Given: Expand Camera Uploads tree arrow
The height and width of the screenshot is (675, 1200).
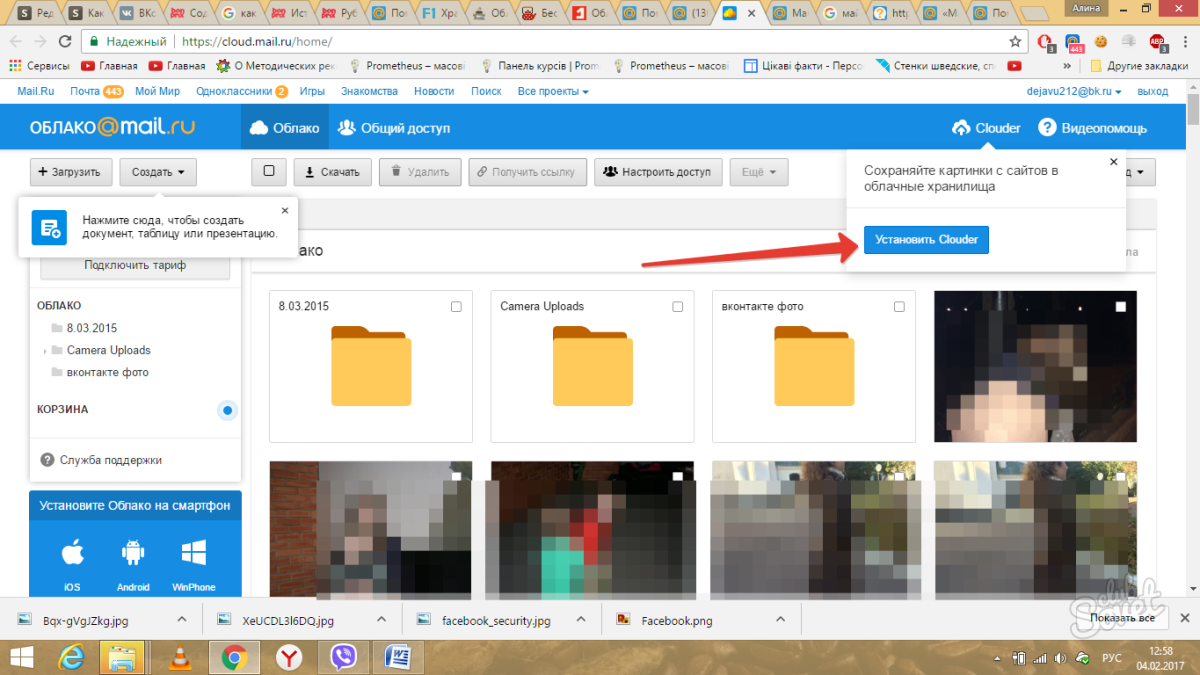Looking at the screenshot, I should [x=45, y=351].
